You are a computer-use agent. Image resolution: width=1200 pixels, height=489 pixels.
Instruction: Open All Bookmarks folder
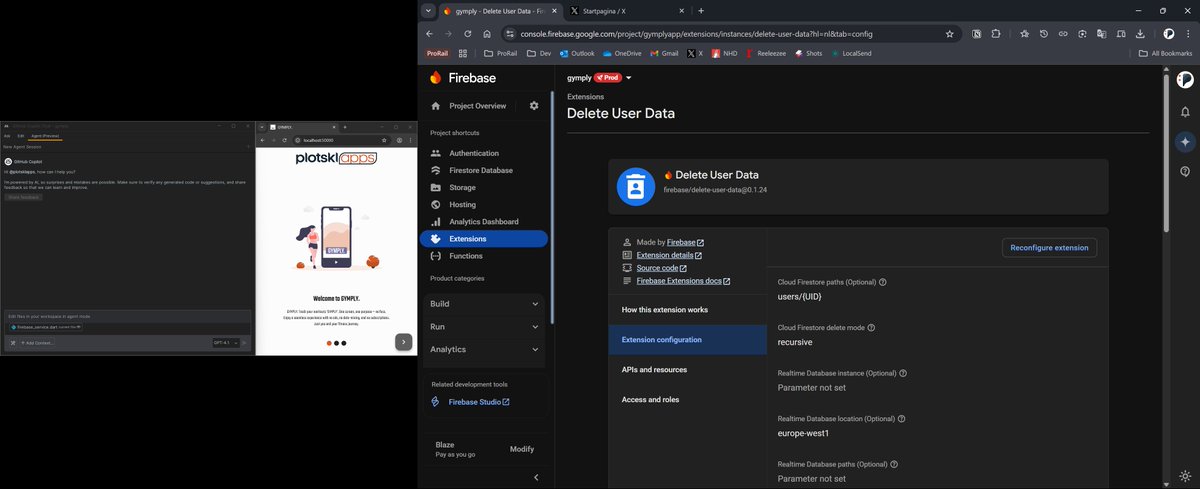click(1165, 53)
